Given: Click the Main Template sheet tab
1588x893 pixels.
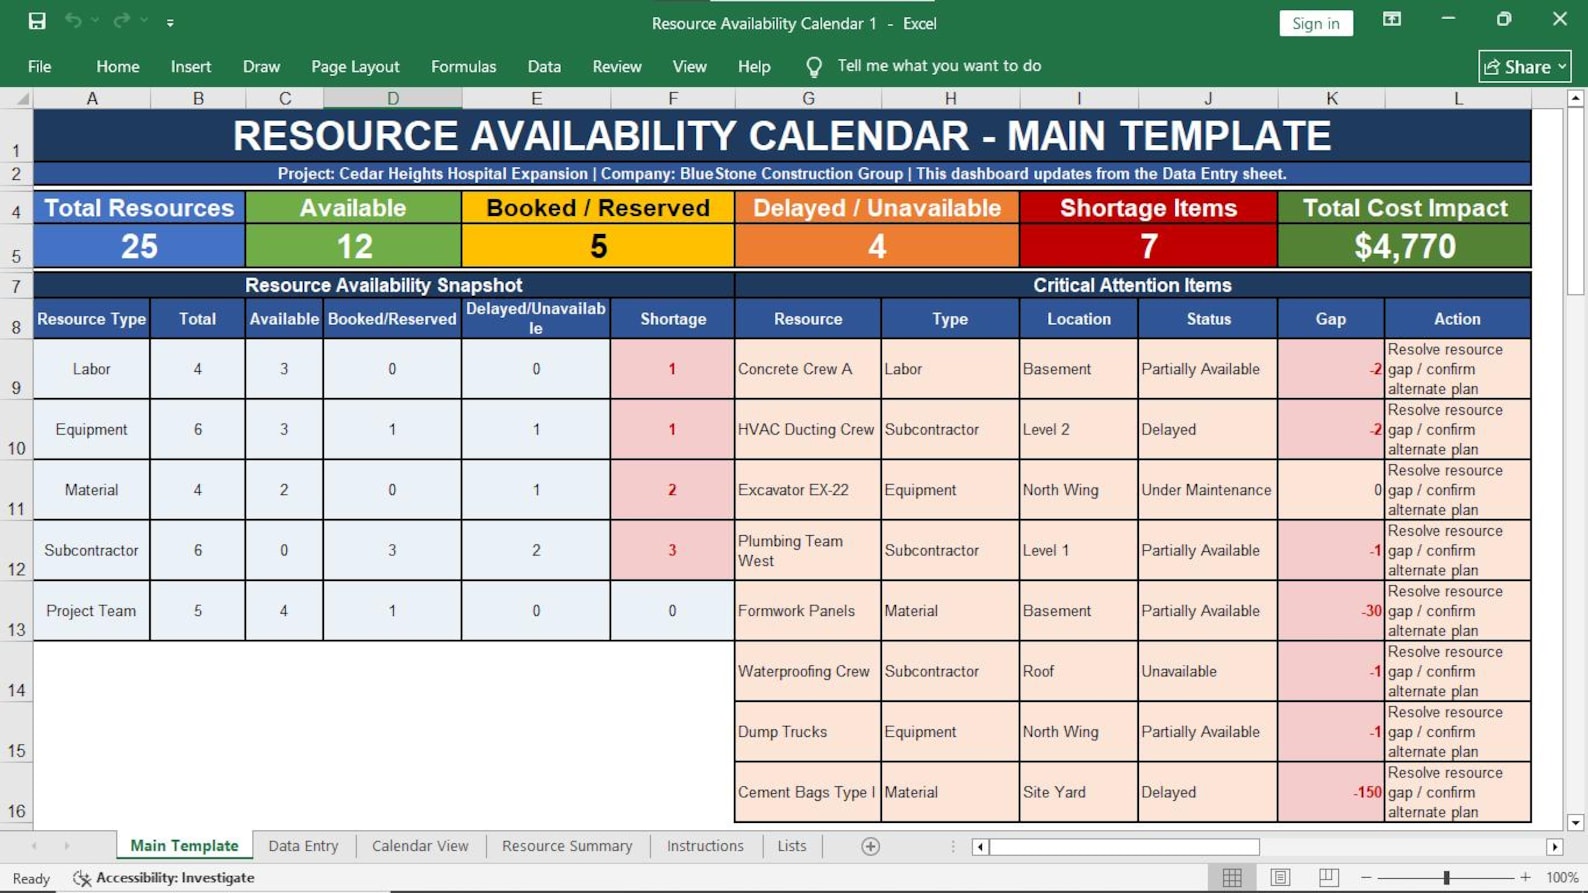Looking at the screenshot, I should pyautogui.click(x=184, y=846).
